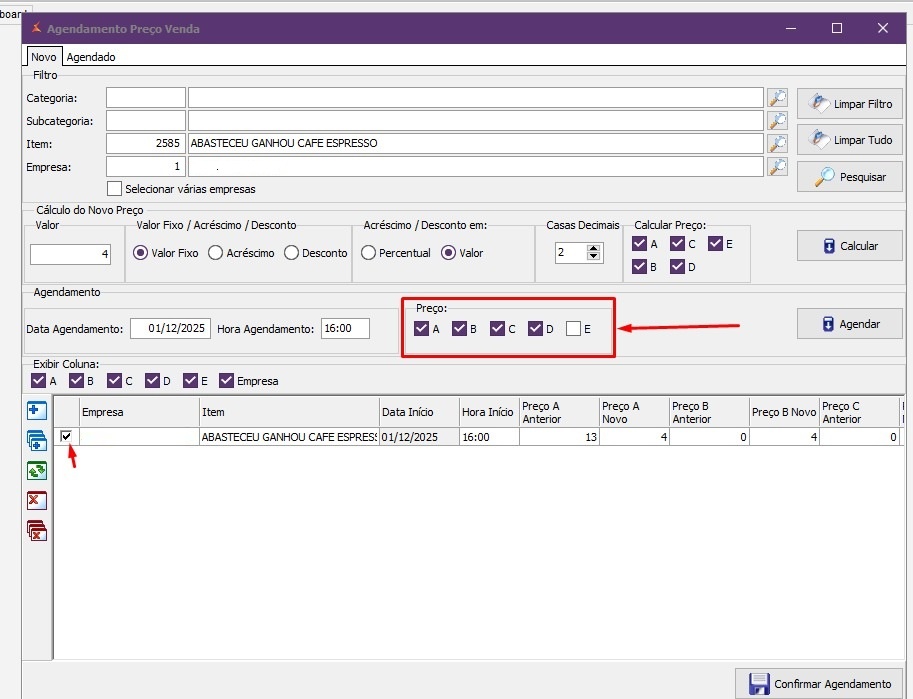Click the Calcular button

point(850,246)
